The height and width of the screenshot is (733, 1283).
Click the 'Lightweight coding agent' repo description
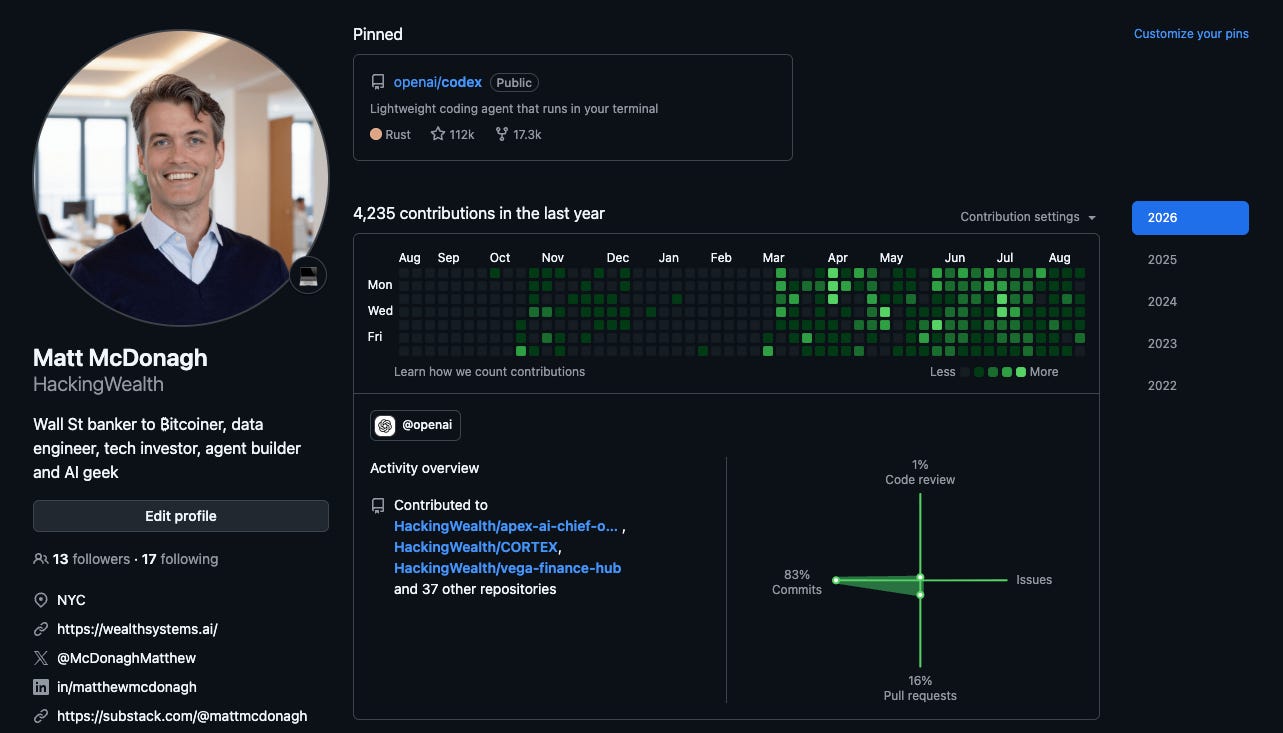point(514,108)
